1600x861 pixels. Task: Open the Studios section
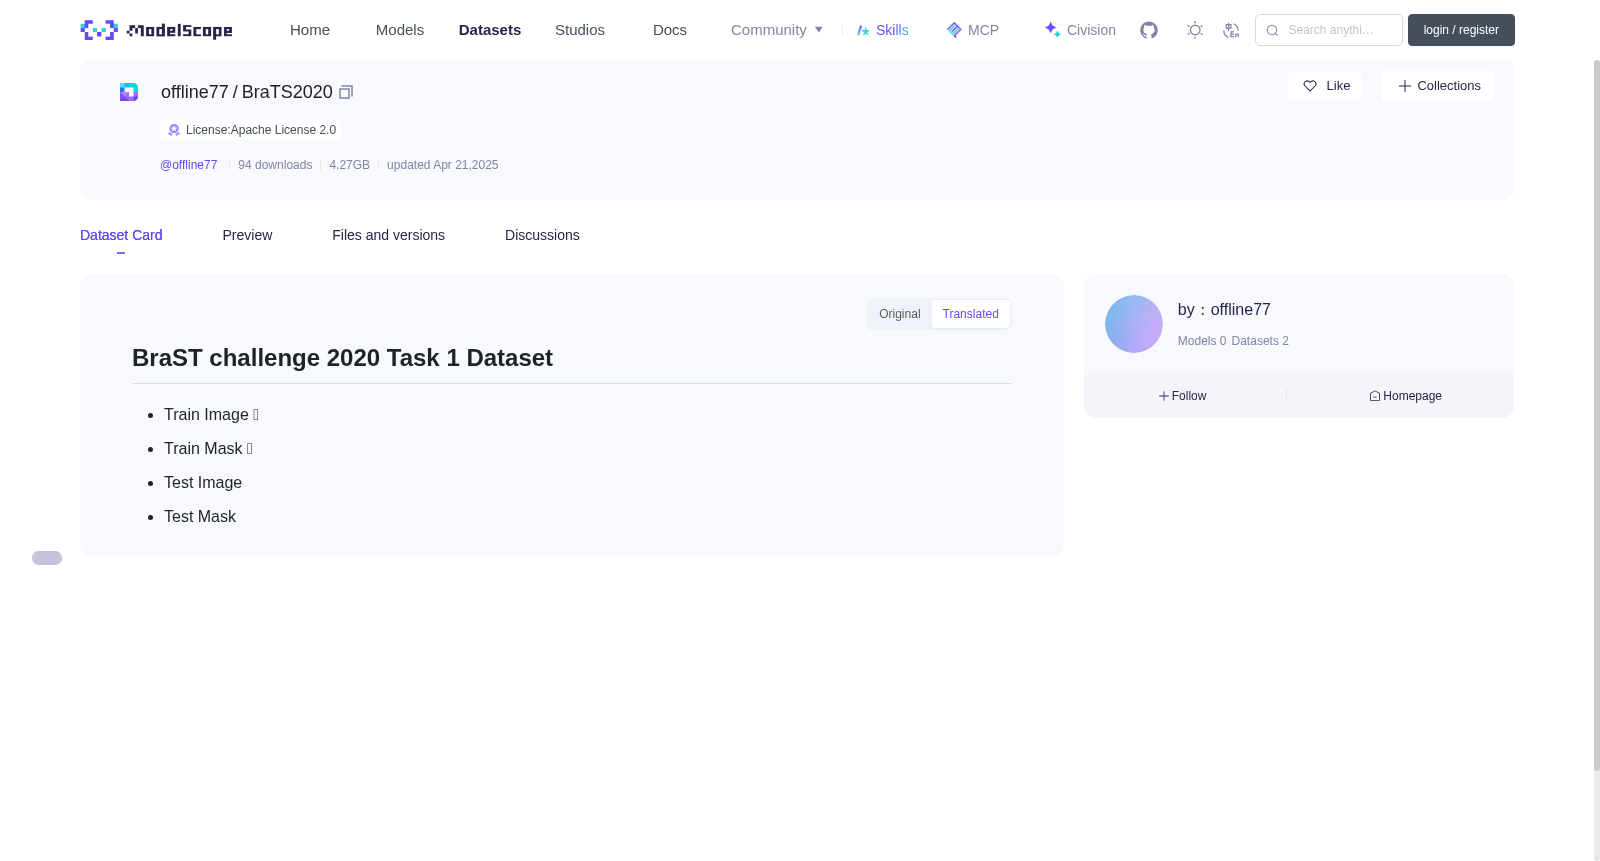point(580,30)
